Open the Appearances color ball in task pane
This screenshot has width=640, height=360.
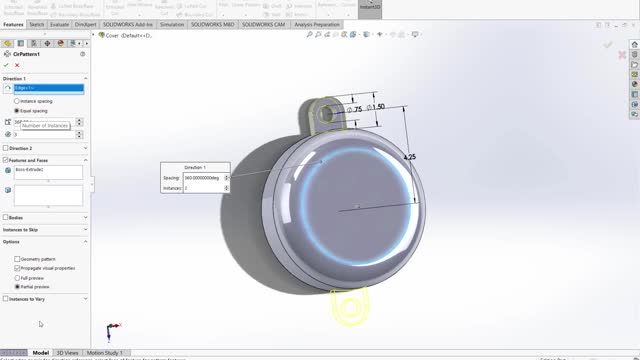tap(634, 84)
